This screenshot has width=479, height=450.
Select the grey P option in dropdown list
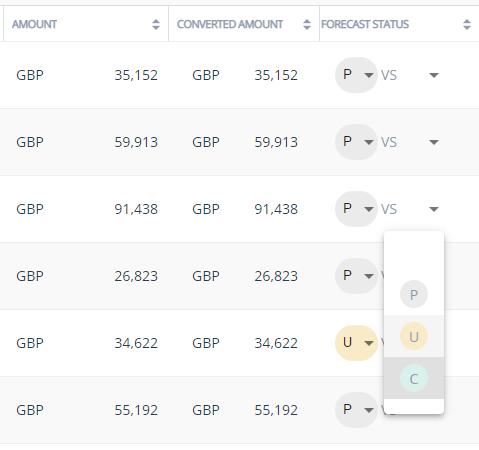[414, 294]
